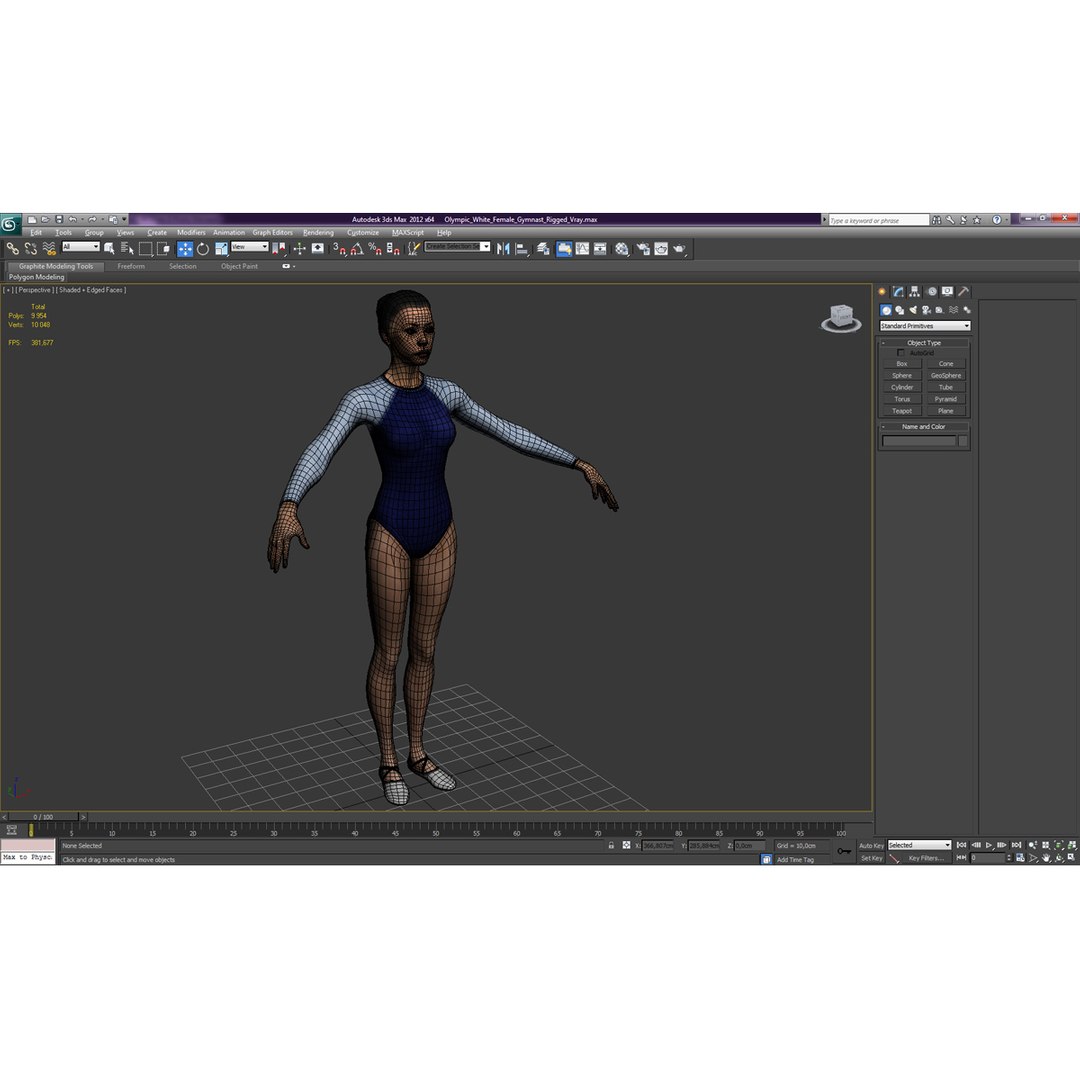Screen dimensions: 1080x1080
Task: Click the Teapot object button
Action: click(902, 411)
